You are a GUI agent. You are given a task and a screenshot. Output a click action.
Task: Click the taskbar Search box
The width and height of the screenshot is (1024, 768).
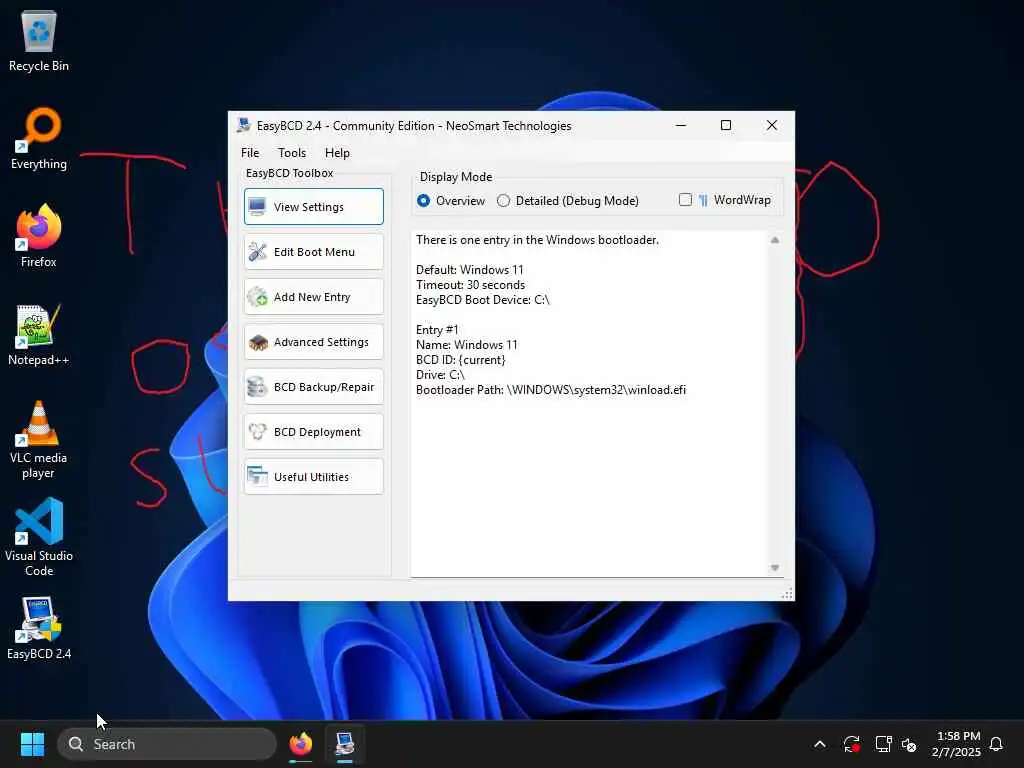(x=167, y=744)
